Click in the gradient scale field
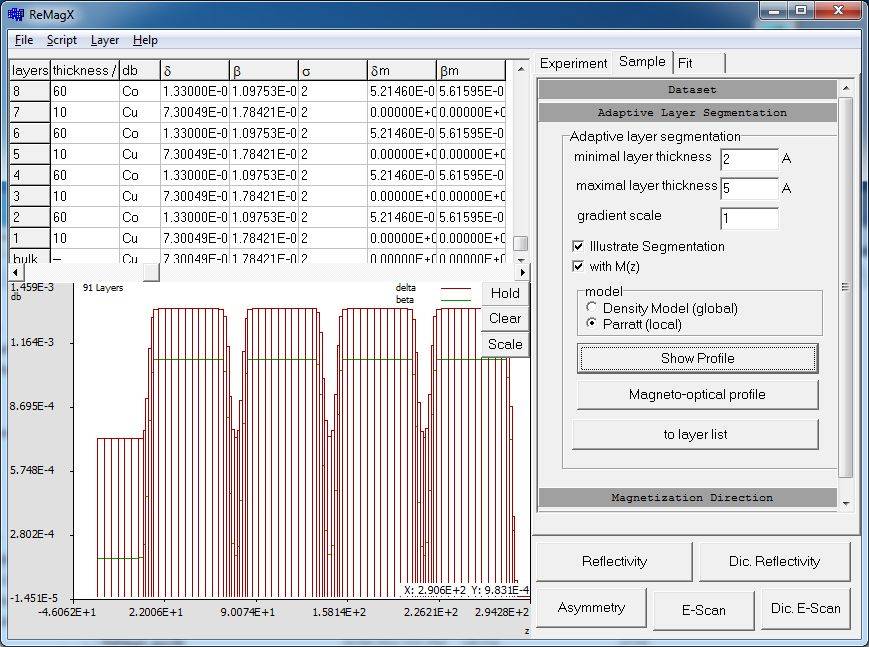 [x=748, y=218]
